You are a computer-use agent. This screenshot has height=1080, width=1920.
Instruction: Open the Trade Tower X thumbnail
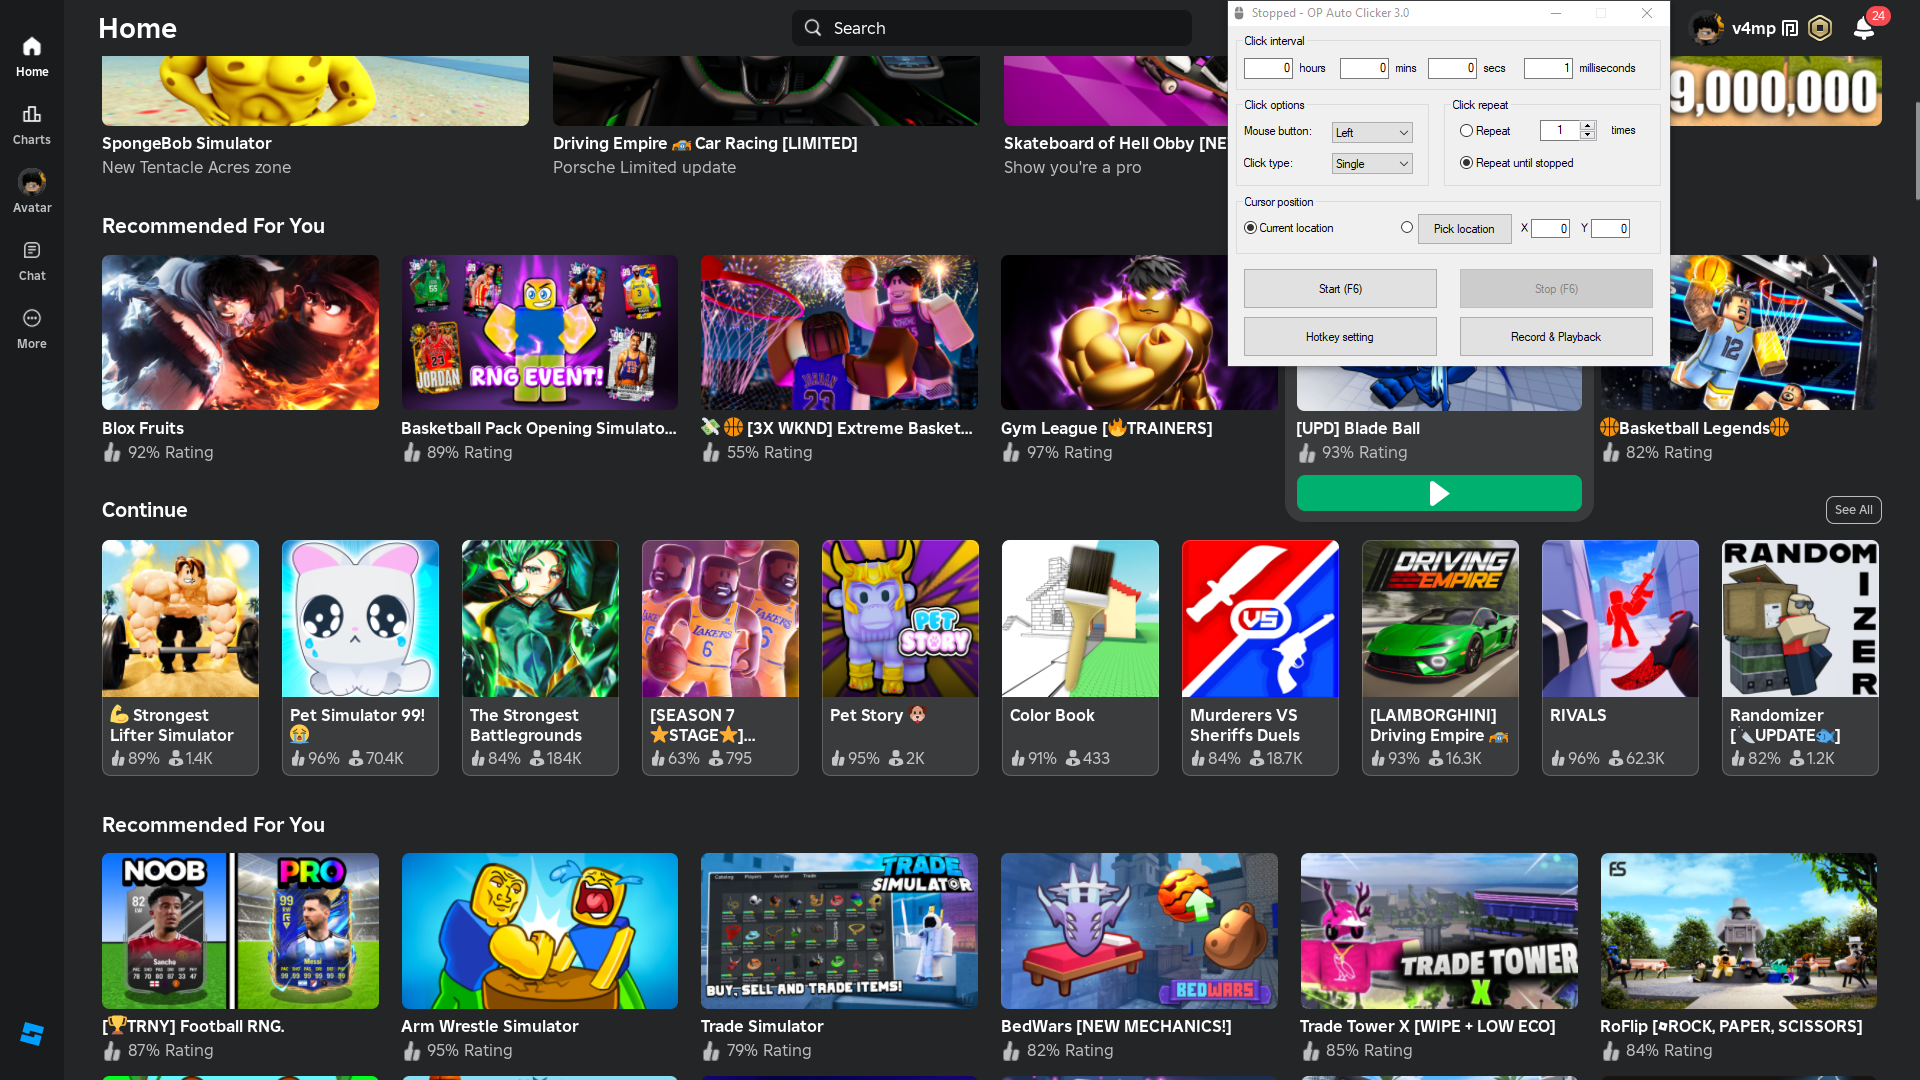[x=1439, y=931]
